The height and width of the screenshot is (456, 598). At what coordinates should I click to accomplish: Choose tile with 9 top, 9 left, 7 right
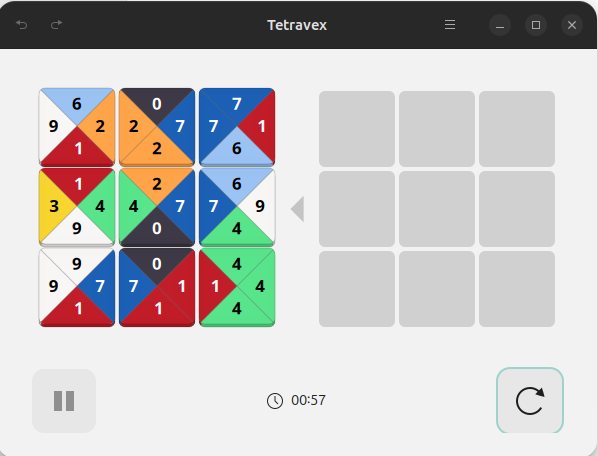coord(77,287)
